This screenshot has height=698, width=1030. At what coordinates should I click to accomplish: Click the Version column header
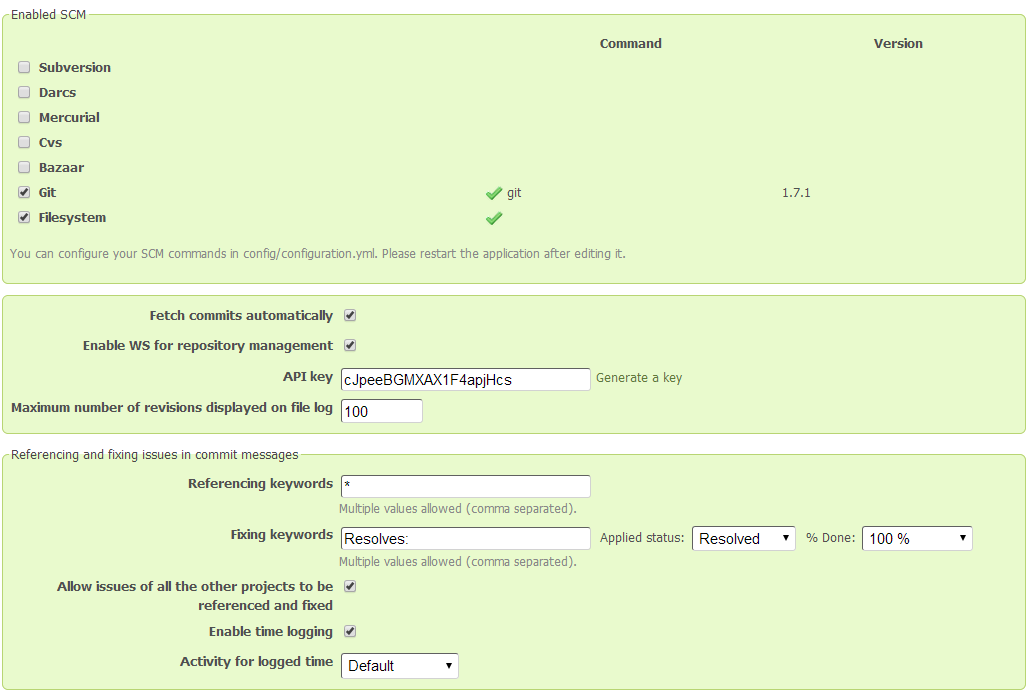coord(898,43)
